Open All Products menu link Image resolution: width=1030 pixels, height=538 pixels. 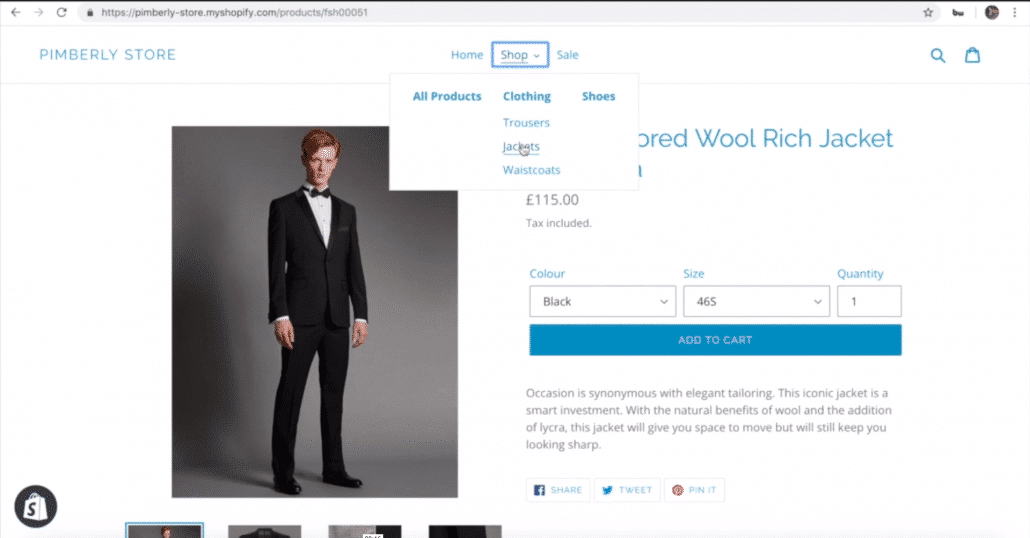pos(447,97)
